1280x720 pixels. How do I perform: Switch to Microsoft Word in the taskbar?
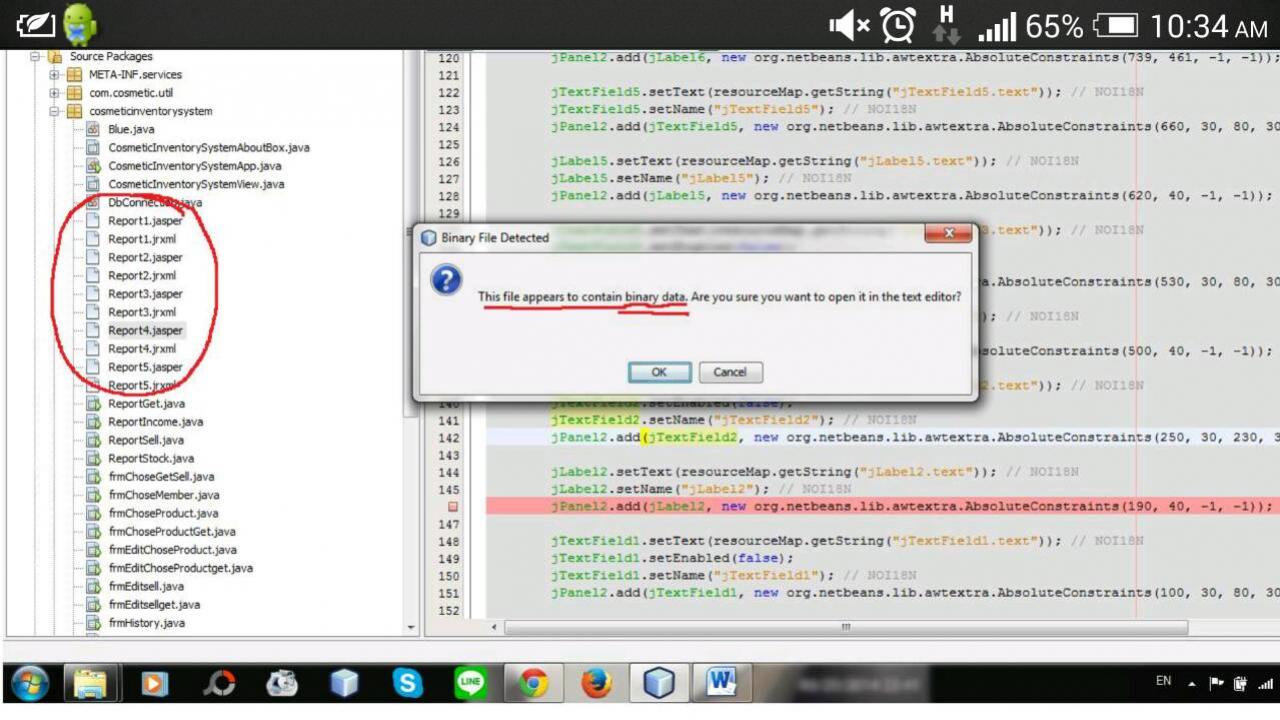722,683
